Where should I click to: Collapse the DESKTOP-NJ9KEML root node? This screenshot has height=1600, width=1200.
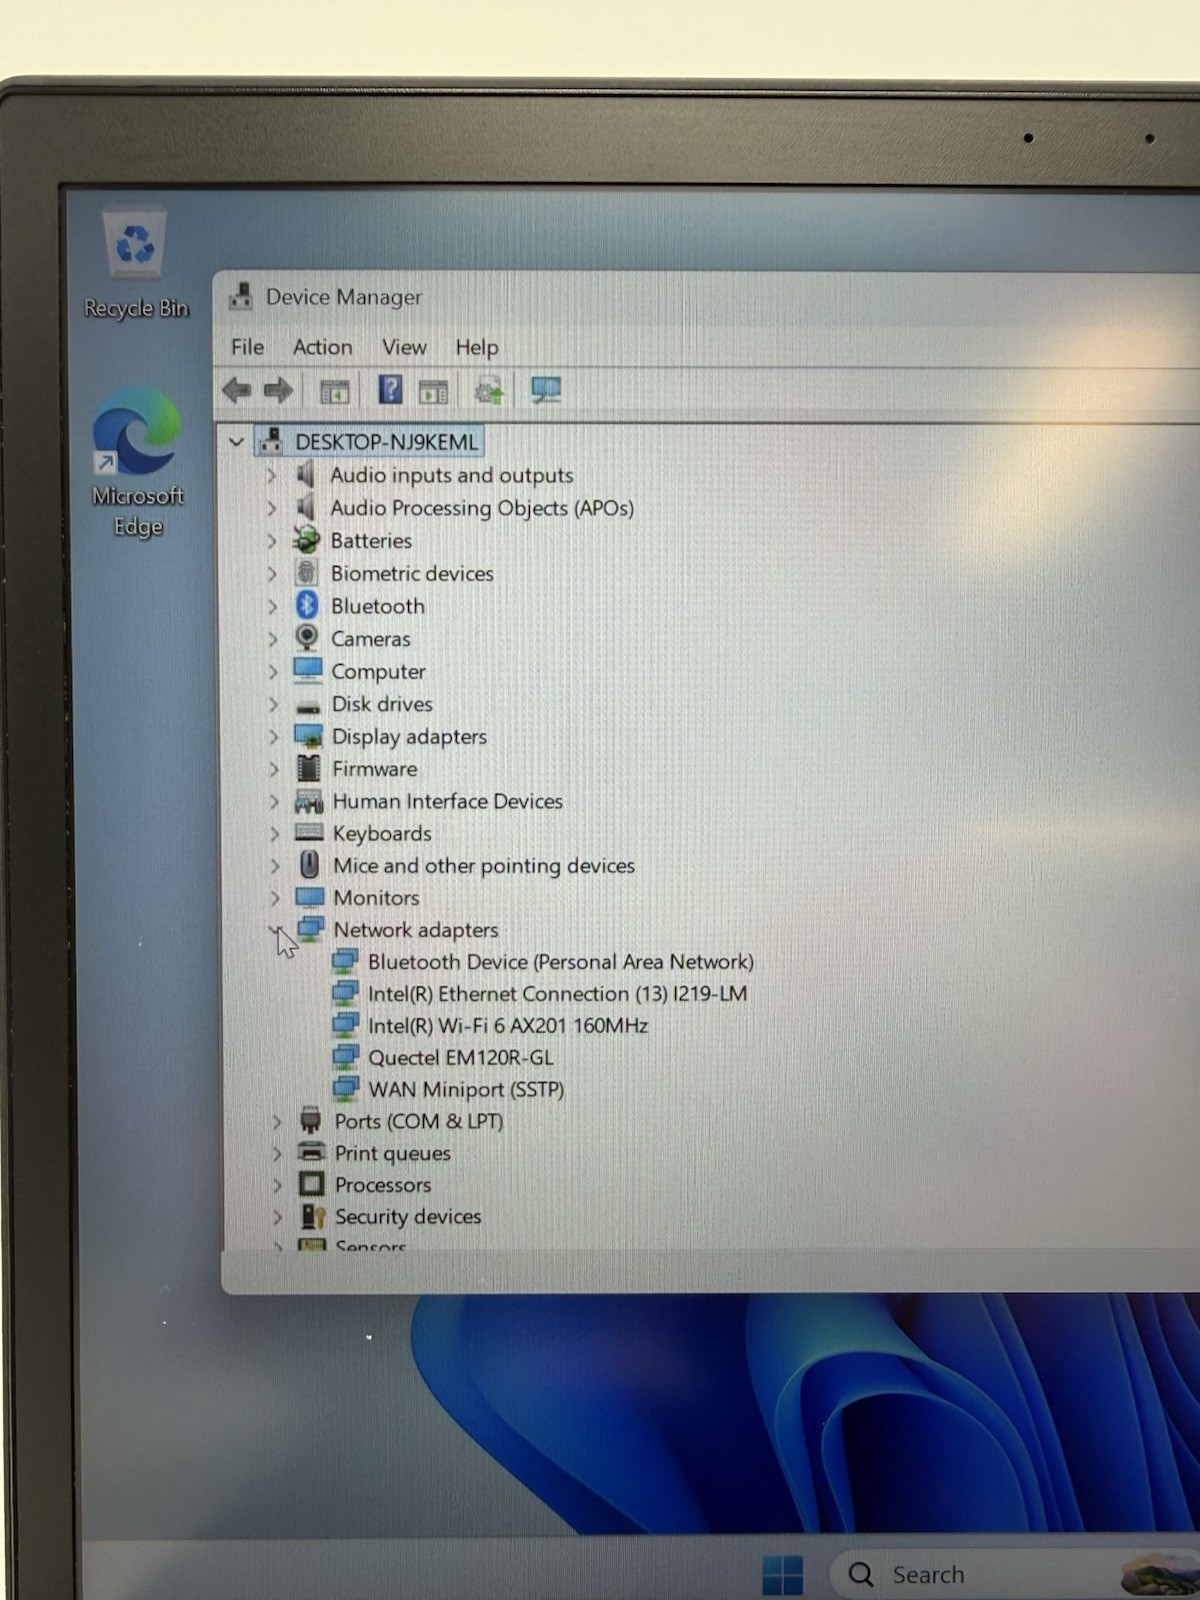coord(236,441)
